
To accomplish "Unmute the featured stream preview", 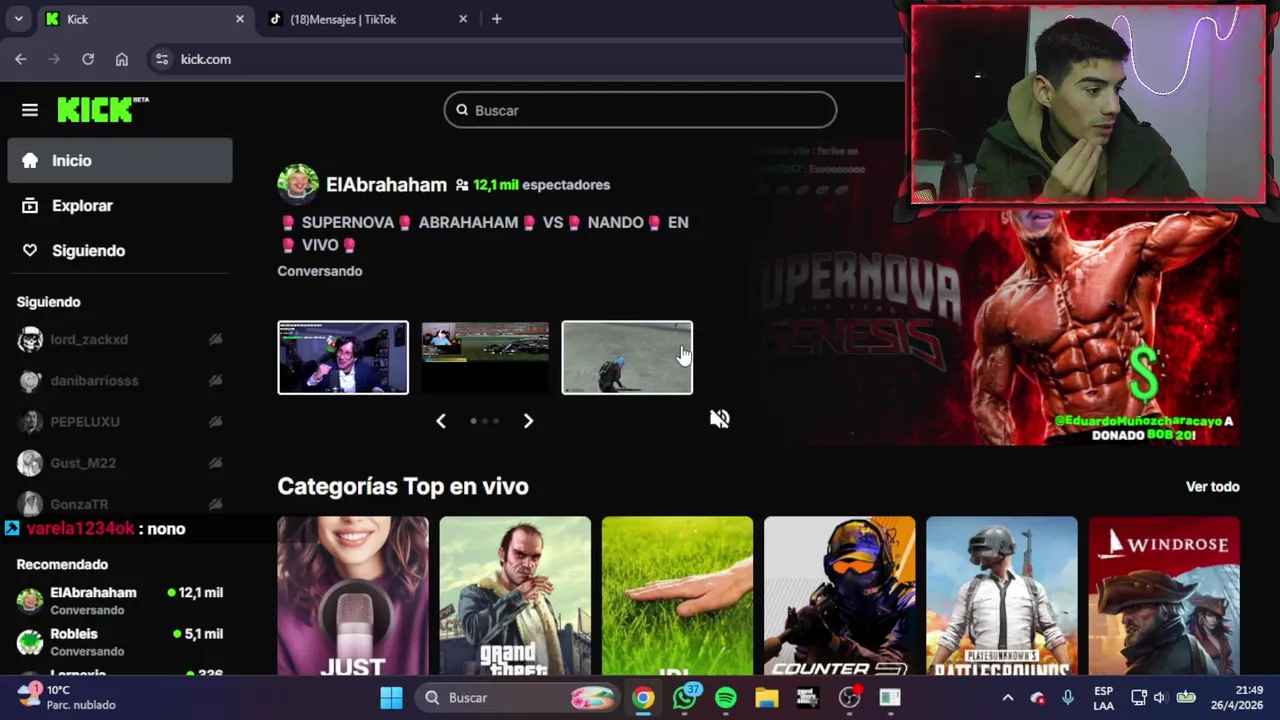I will tap(720, 419).
